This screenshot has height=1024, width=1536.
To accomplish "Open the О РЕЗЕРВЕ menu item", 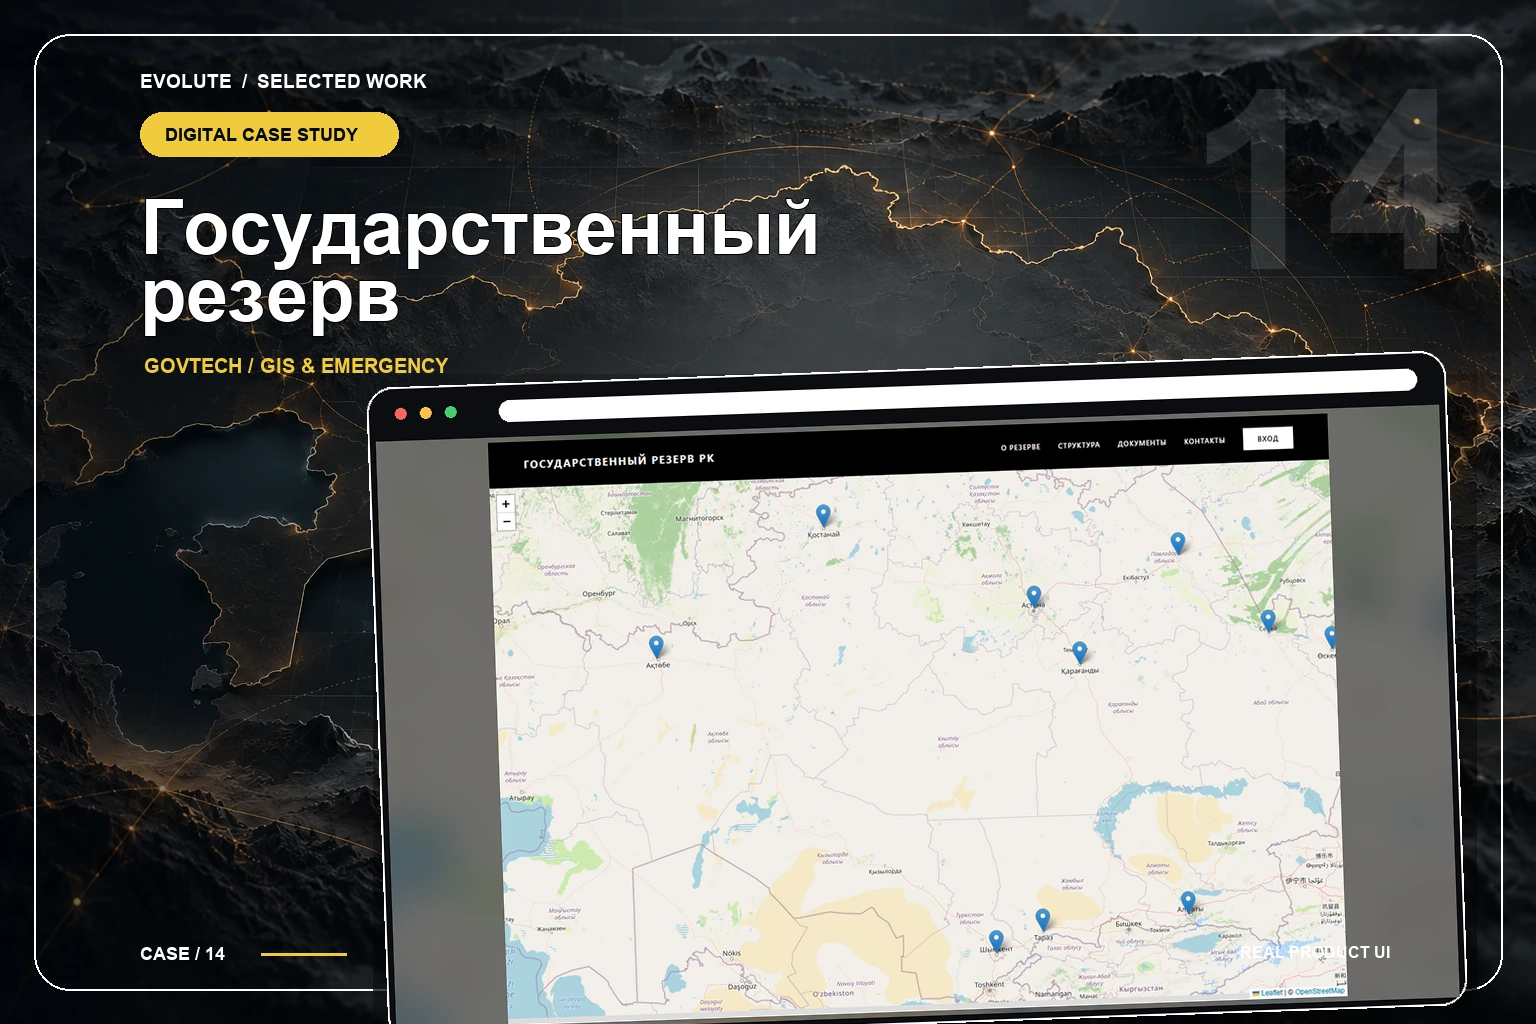I will pyautogui.click(x=1020, y=447).
